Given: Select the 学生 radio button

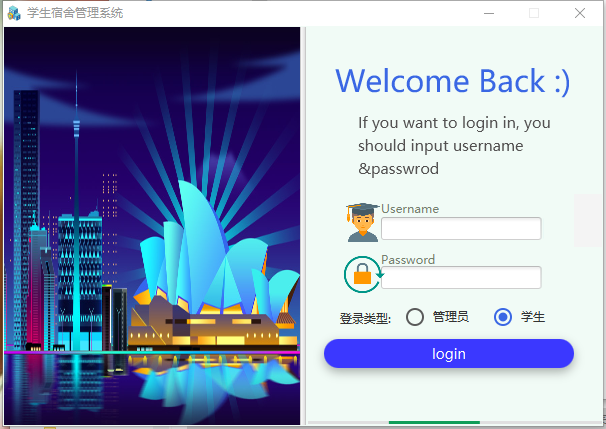Looking at the screenshot, I should coord(503,317).
